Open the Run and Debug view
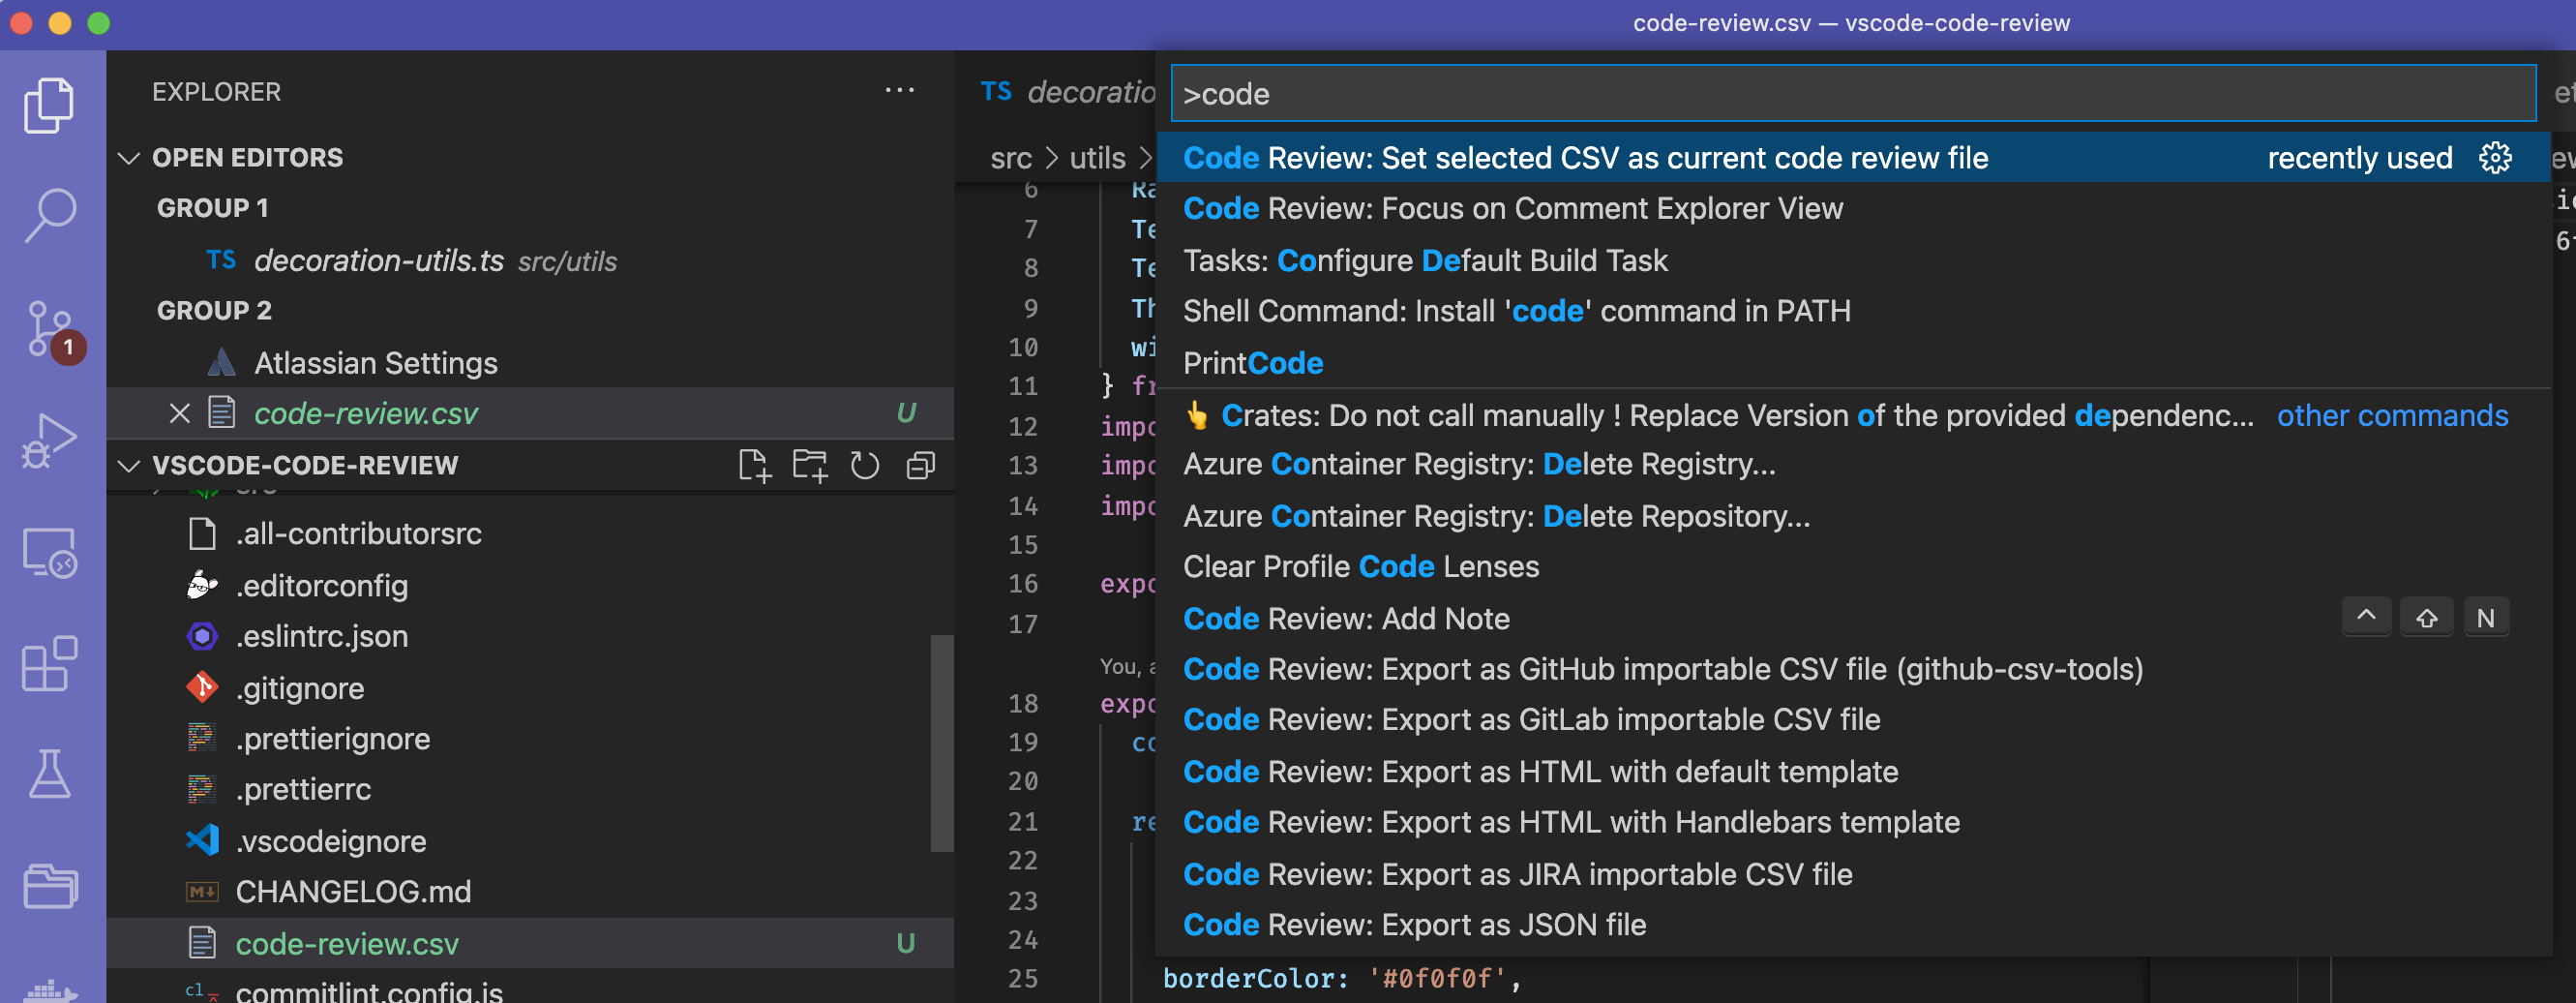 [50, 440]
